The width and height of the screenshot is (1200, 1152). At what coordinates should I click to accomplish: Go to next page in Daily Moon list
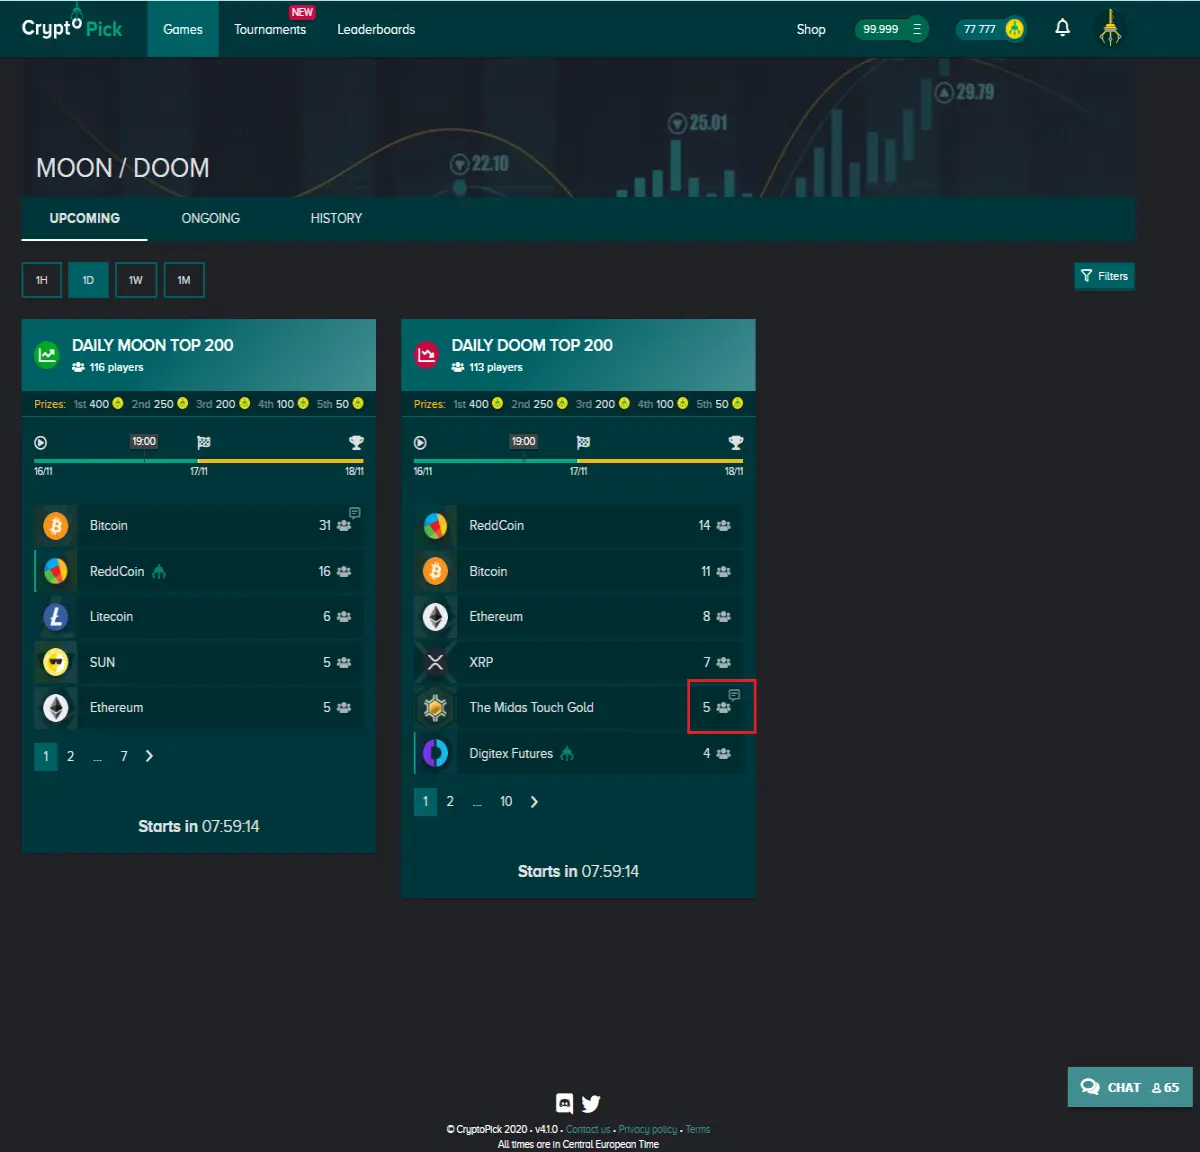150,756
